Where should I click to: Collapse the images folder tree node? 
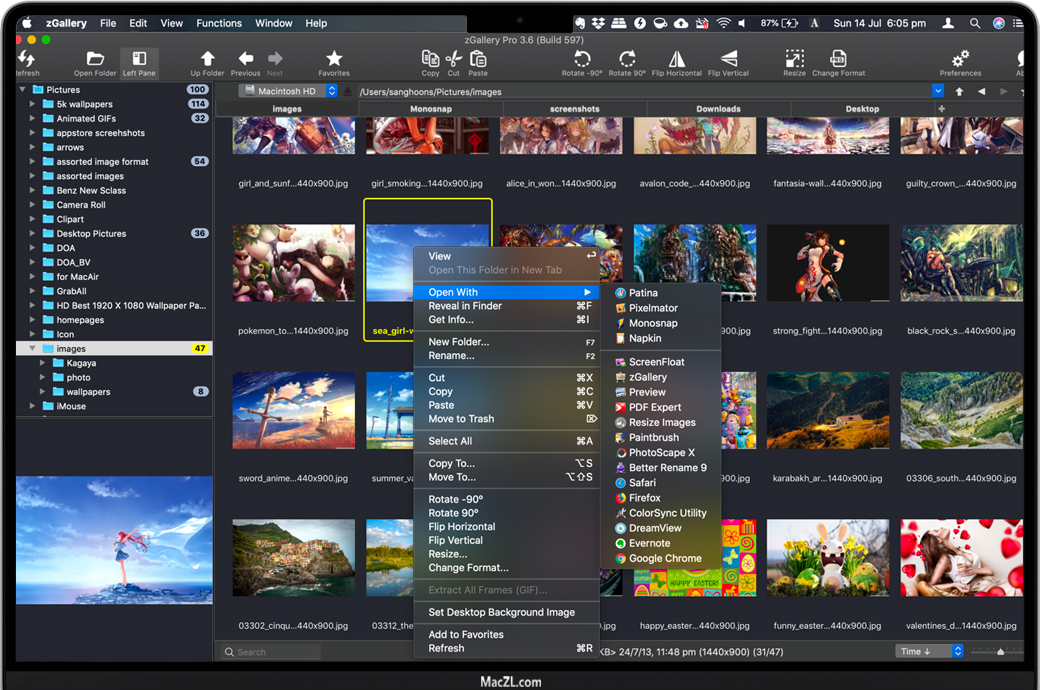32,349
